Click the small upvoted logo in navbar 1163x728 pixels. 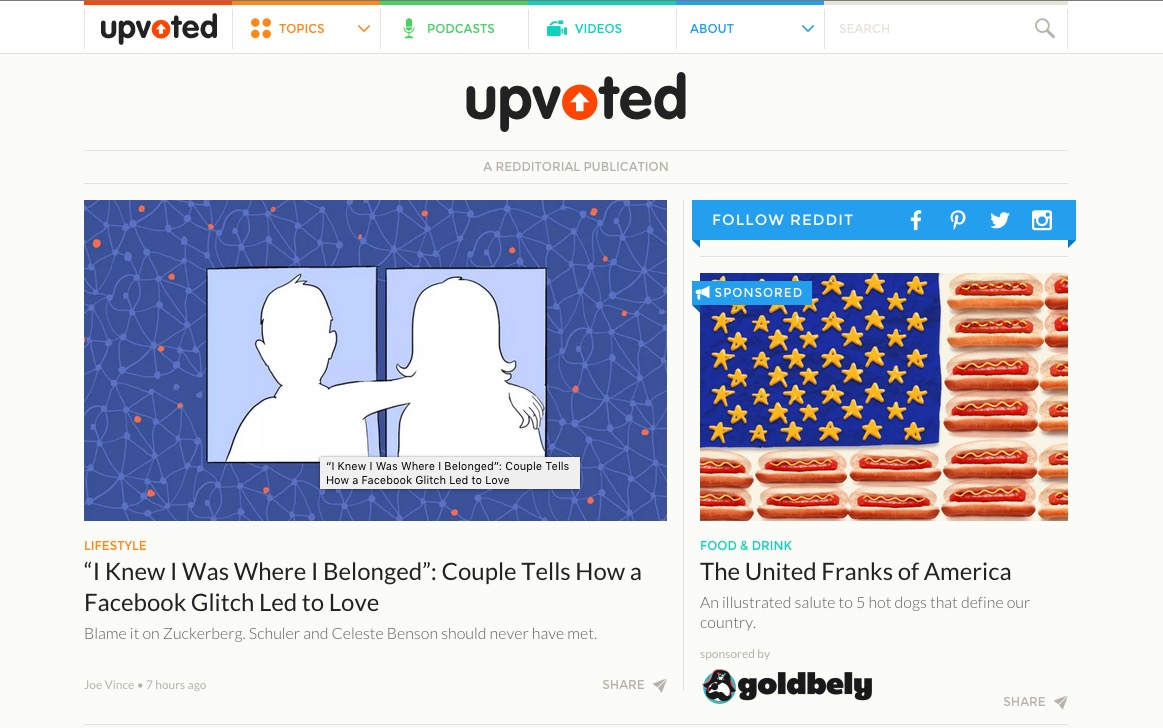coord(159,28)
